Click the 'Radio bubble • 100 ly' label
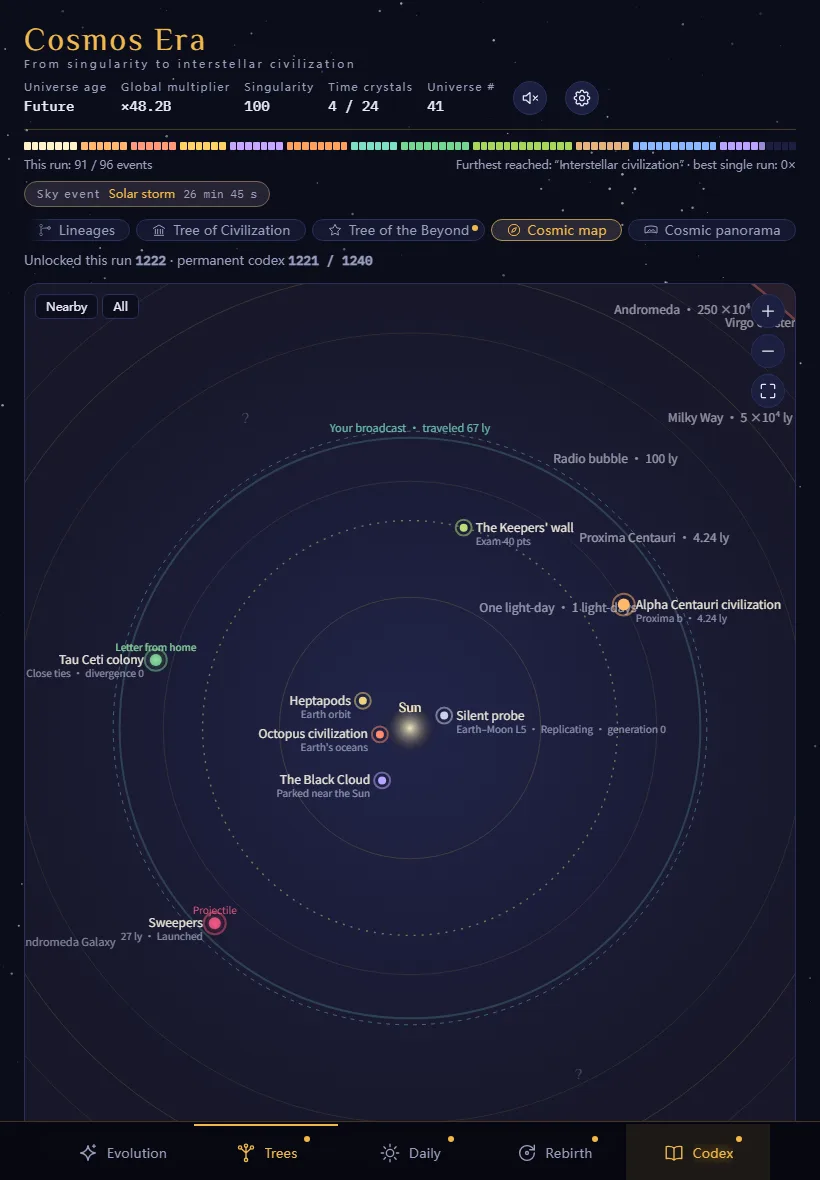The image size is (820, 1180). (x=615, y=458)
